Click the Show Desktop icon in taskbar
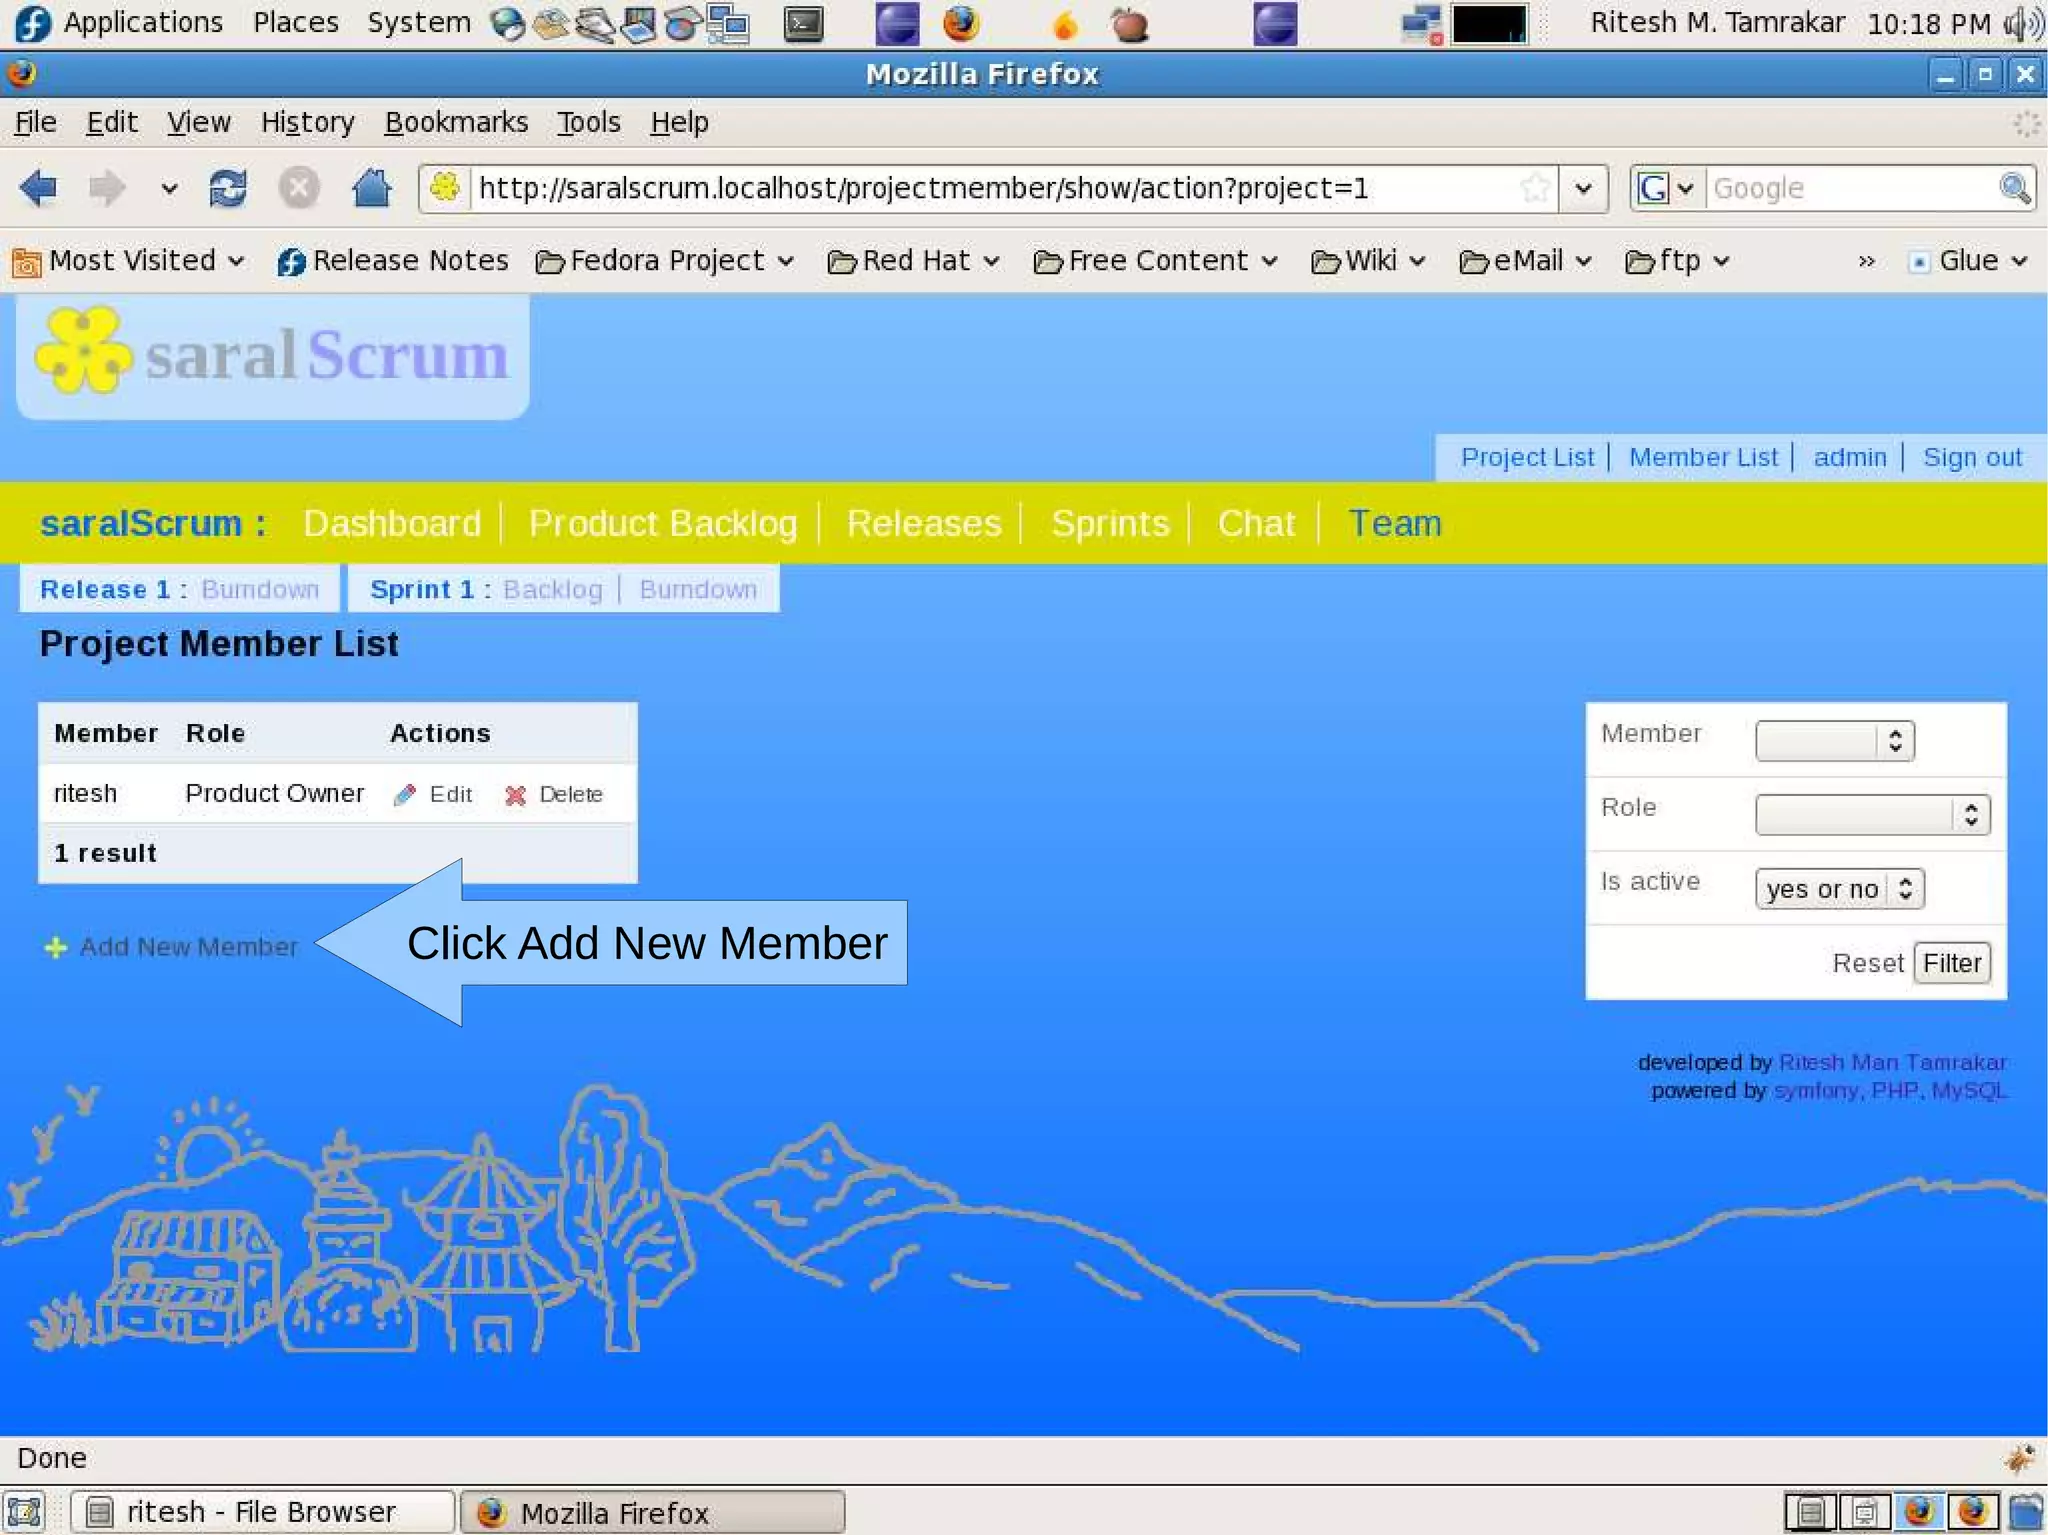2048x1535 pixels. 24,1512
